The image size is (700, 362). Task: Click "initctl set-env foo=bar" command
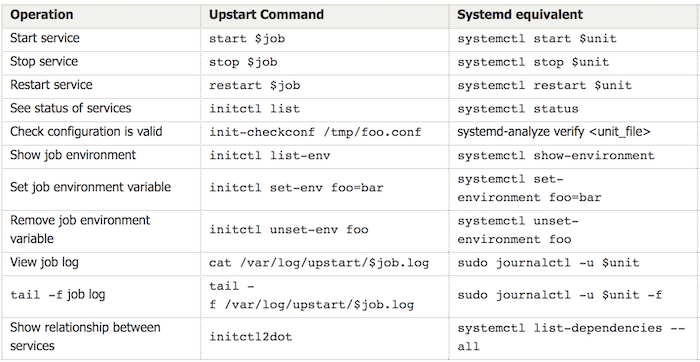tap(296, 187)
